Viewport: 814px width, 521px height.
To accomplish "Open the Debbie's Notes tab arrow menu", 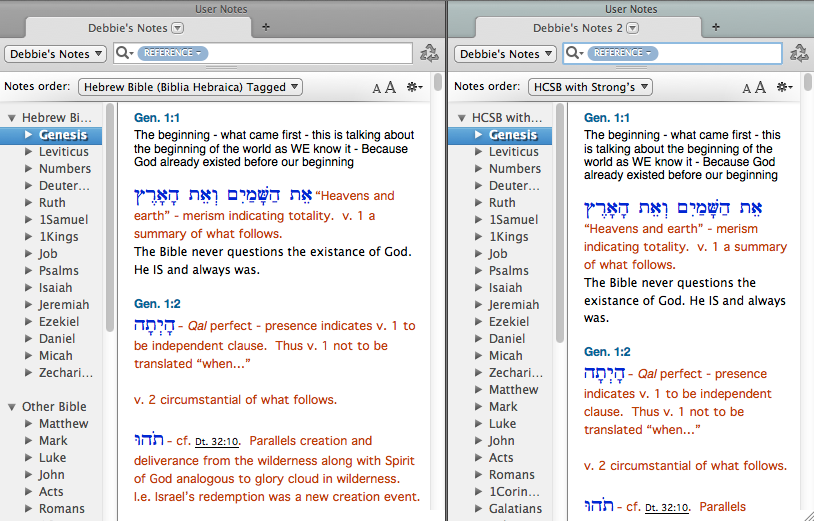I will click(177, 28).
